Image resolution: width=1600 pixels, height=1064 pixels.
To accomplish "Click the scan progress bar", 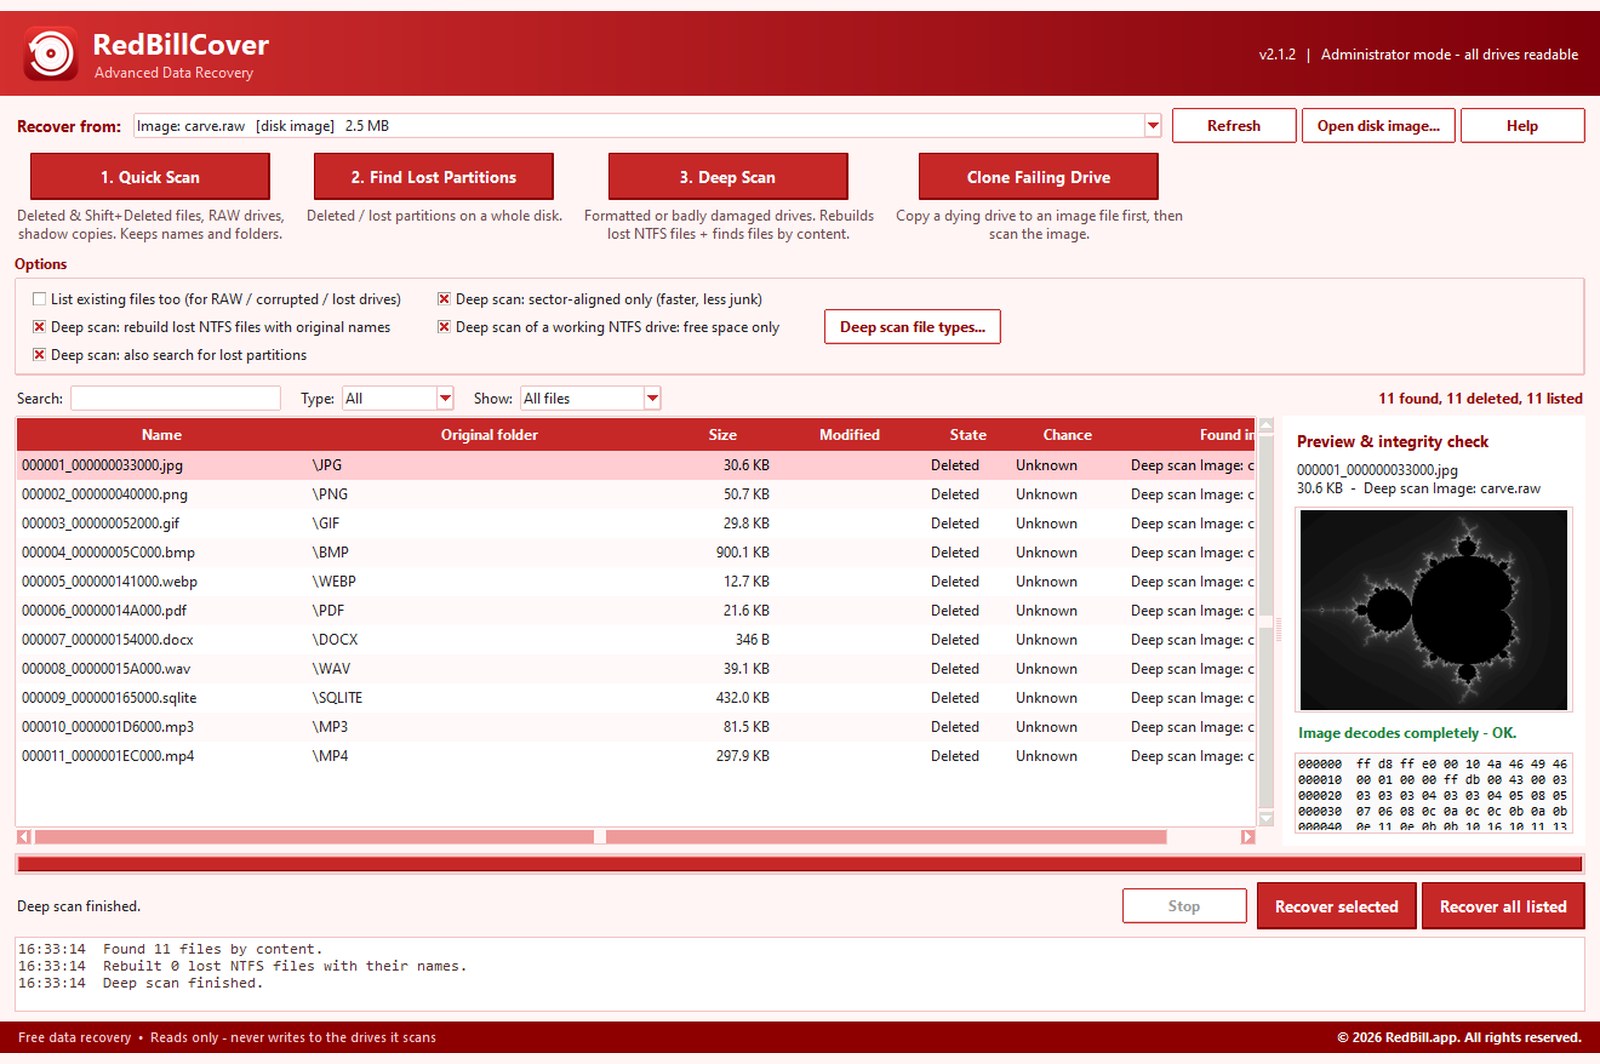I will click(x=800, y=864).
